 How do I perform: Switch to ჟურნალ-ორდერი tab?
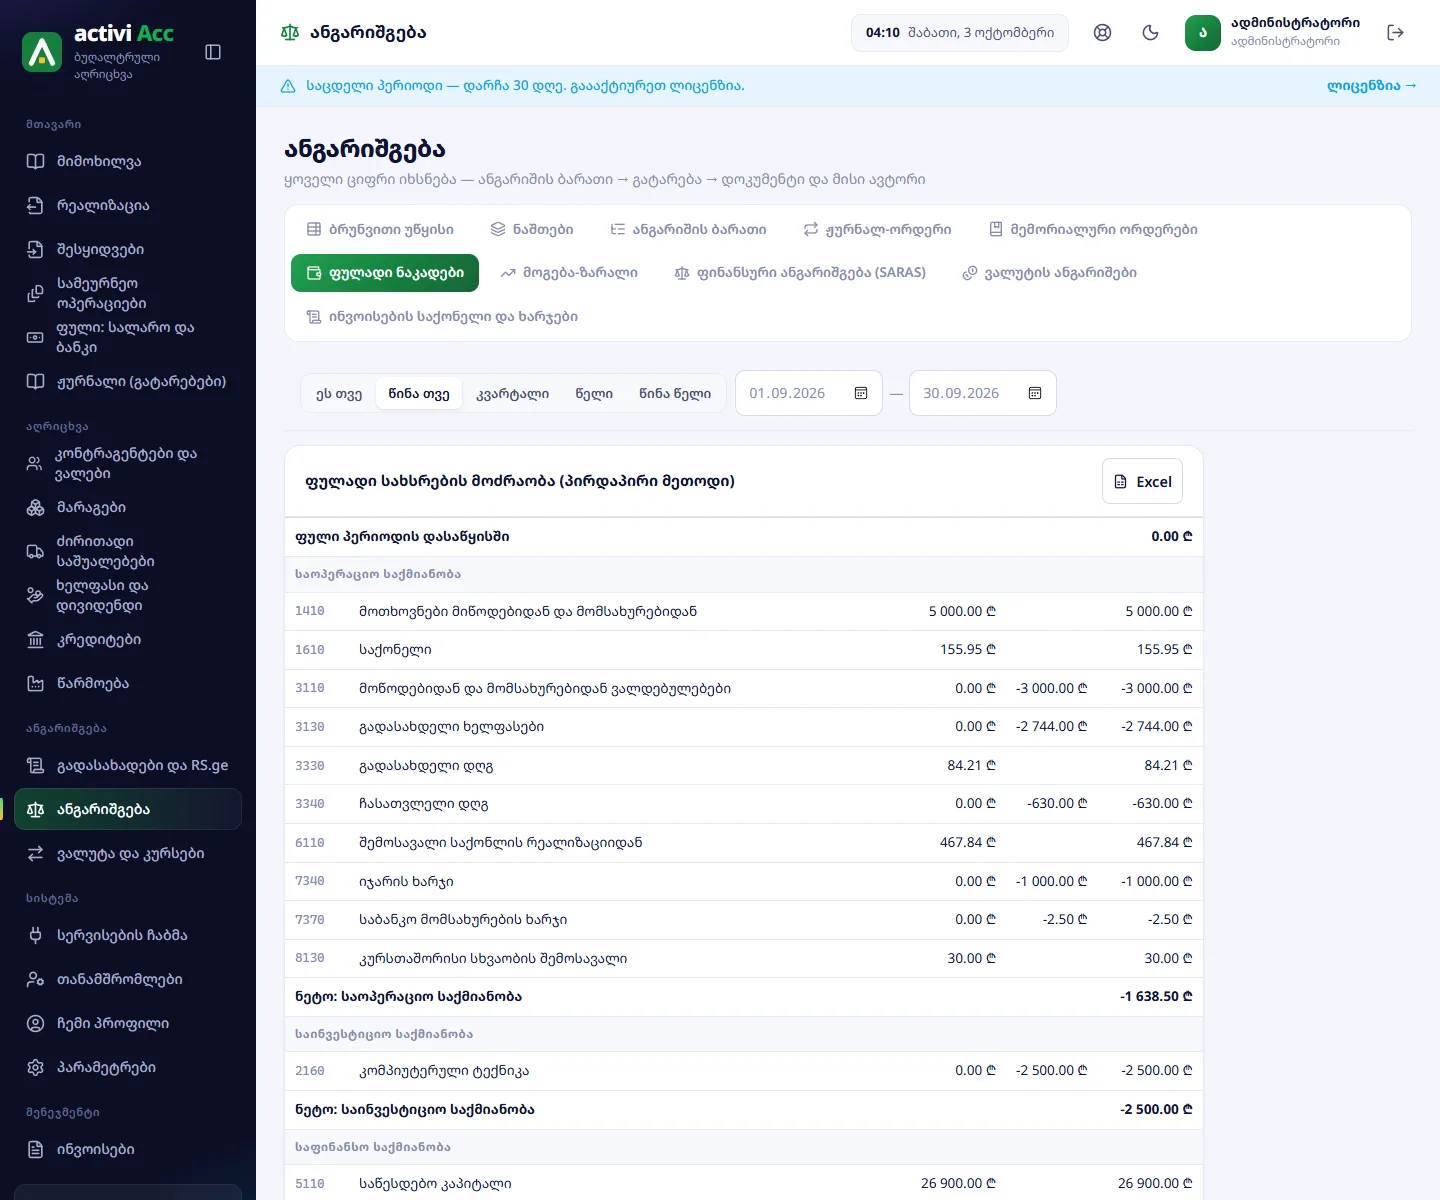coord(877,229)
